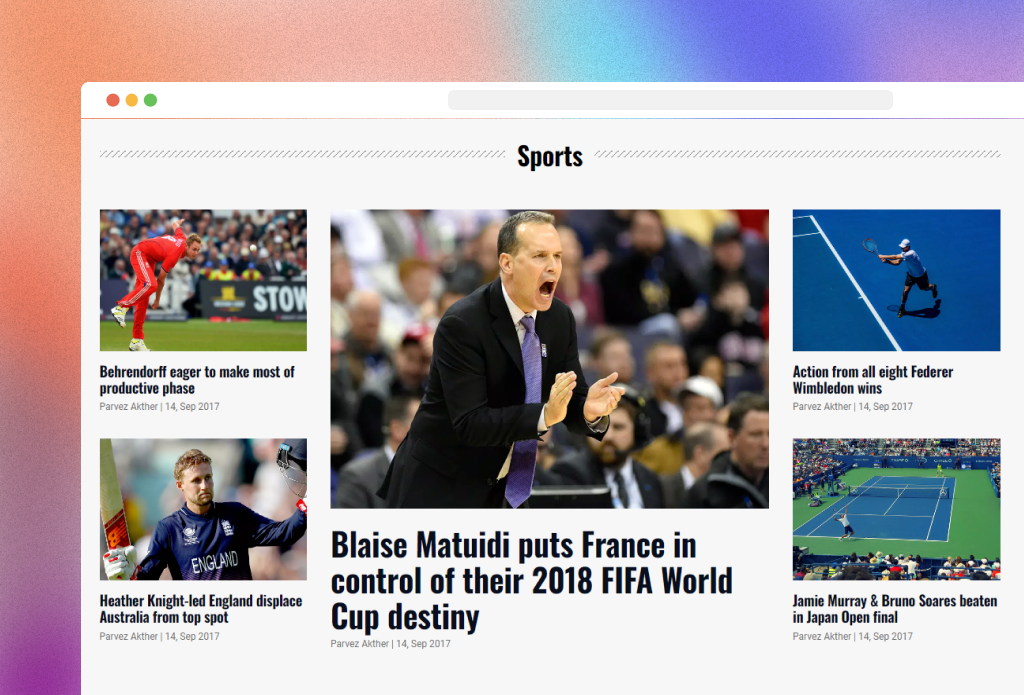Open Blaise Matuidi puts France headline

click(532, 581)
